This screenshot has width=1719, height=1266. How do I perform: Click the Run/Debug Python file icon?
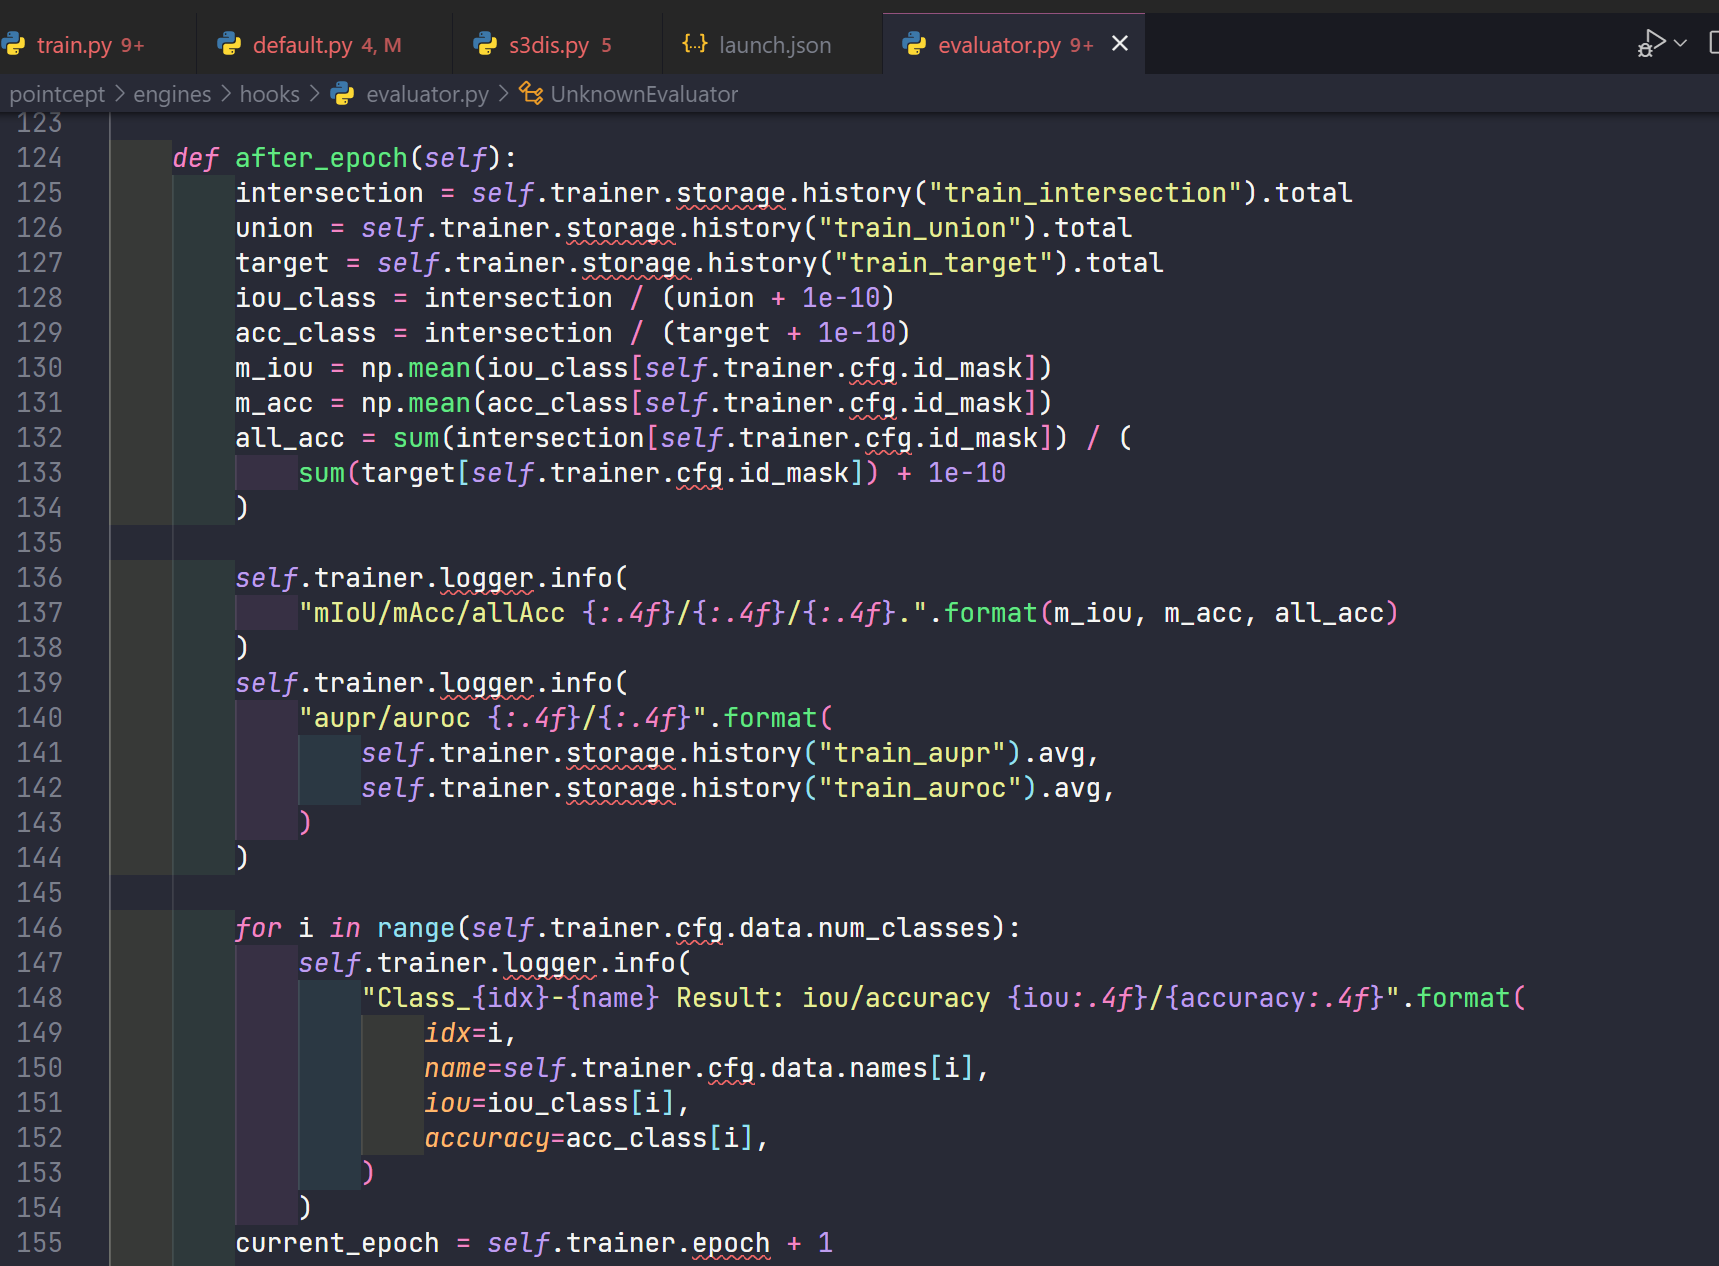1651,44
